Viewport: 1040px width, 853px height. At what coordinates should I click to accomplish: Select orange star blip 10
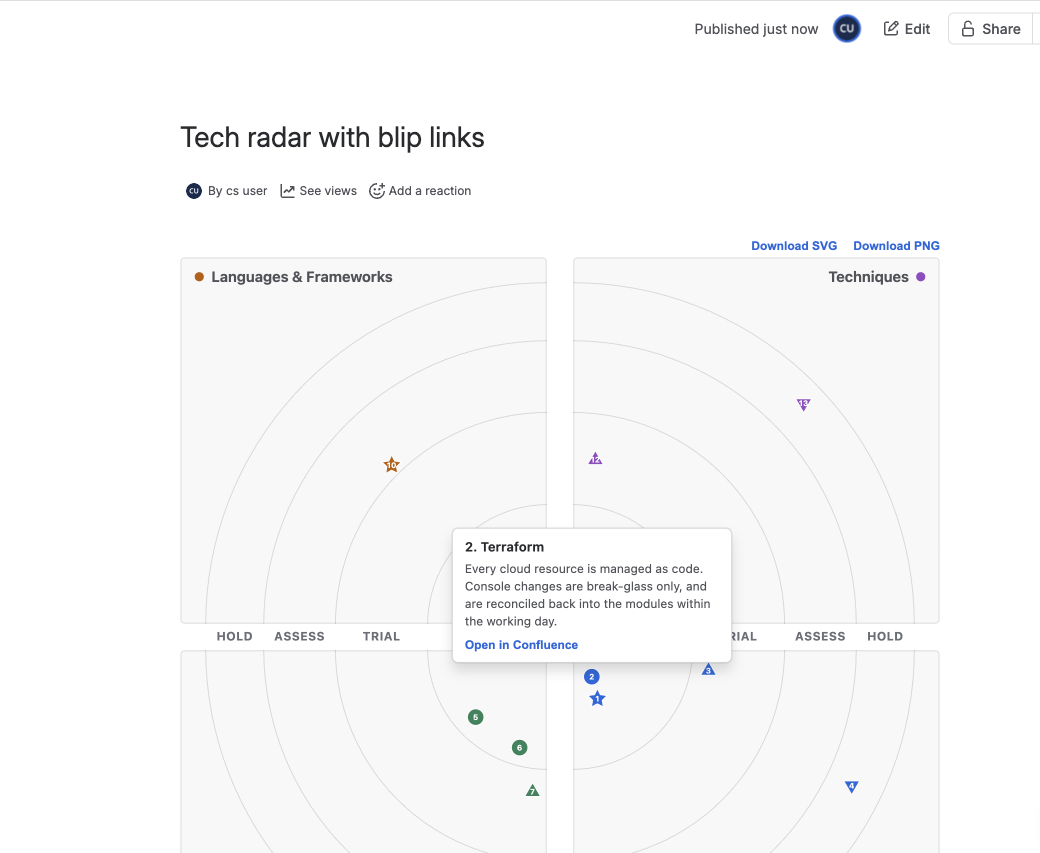click(x=391, y=465)
